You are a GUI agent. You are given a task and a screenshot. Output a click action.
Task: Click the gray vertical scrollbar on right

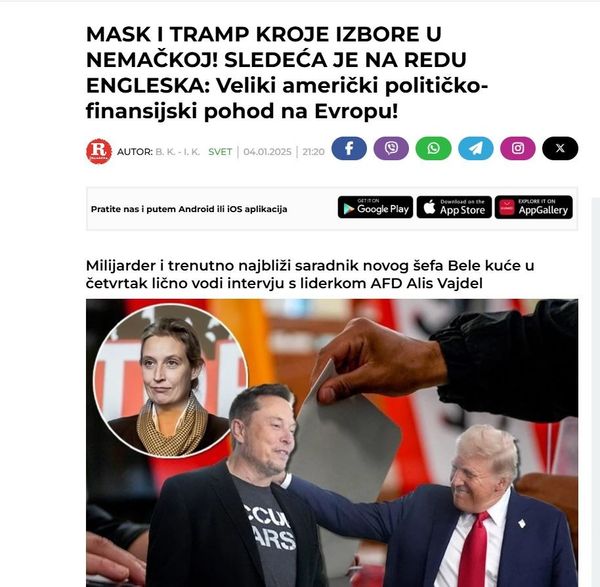[x=595, y=392]
